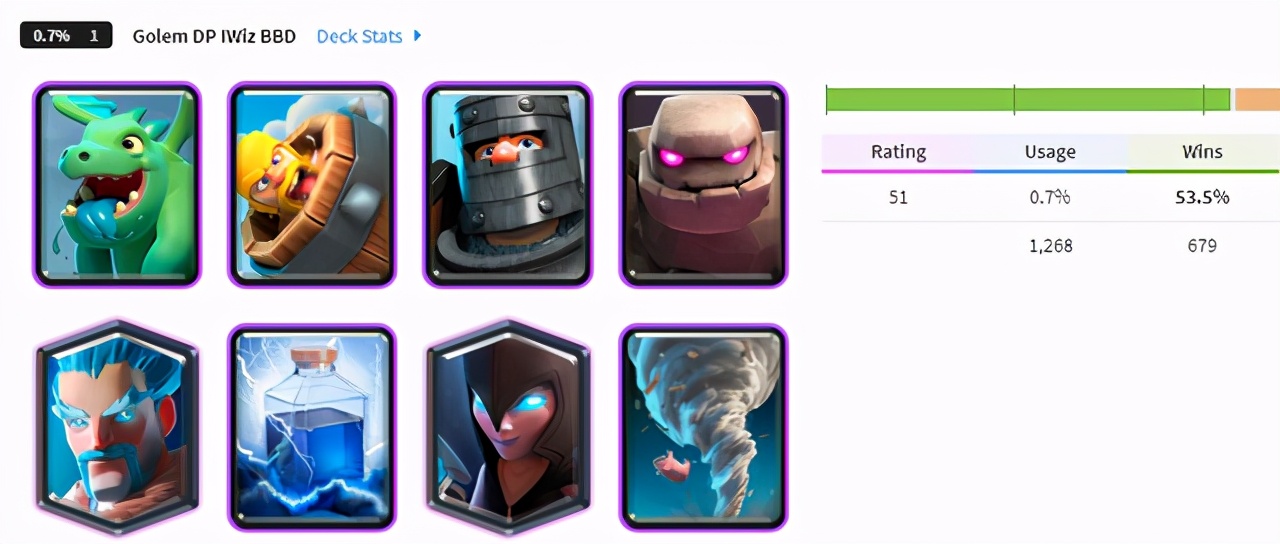
Task: Open the Deck Stats link
Action: point(359,36)
